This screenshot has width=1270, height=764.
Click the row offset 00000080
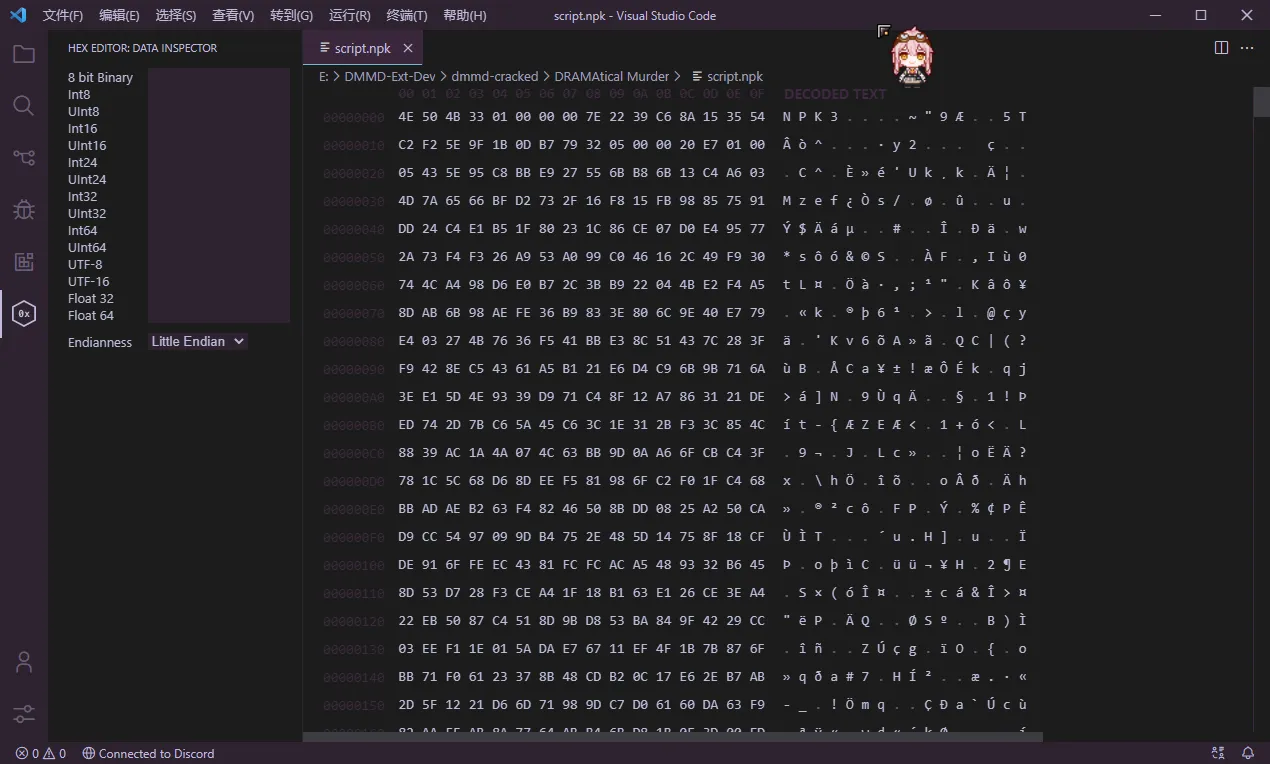tap(353, 340)
